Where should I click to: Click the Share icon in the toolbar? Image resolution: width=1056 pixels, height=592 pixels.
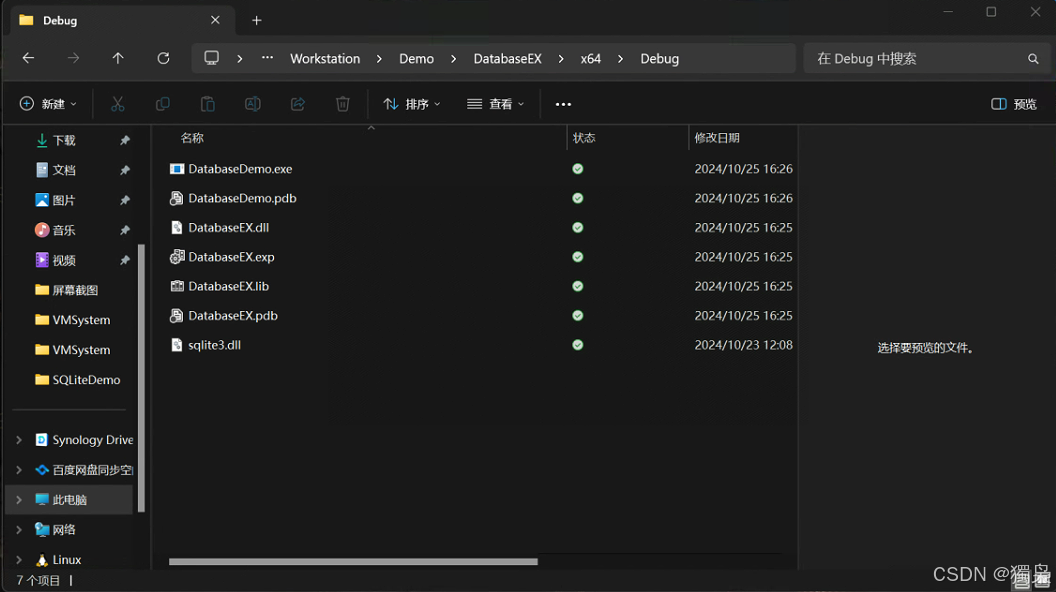click(297, 103)
